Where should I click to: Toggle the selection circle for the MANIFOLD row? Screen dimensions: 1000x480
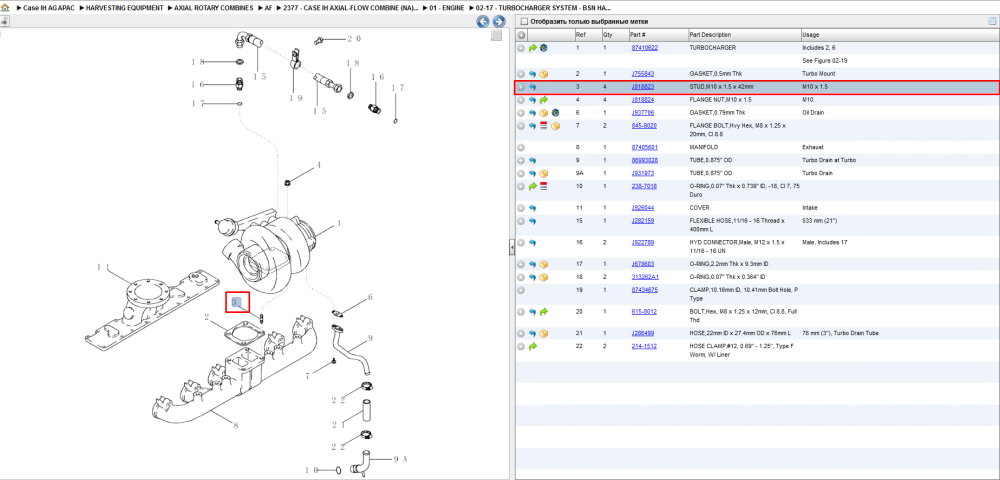coord(521,147)
